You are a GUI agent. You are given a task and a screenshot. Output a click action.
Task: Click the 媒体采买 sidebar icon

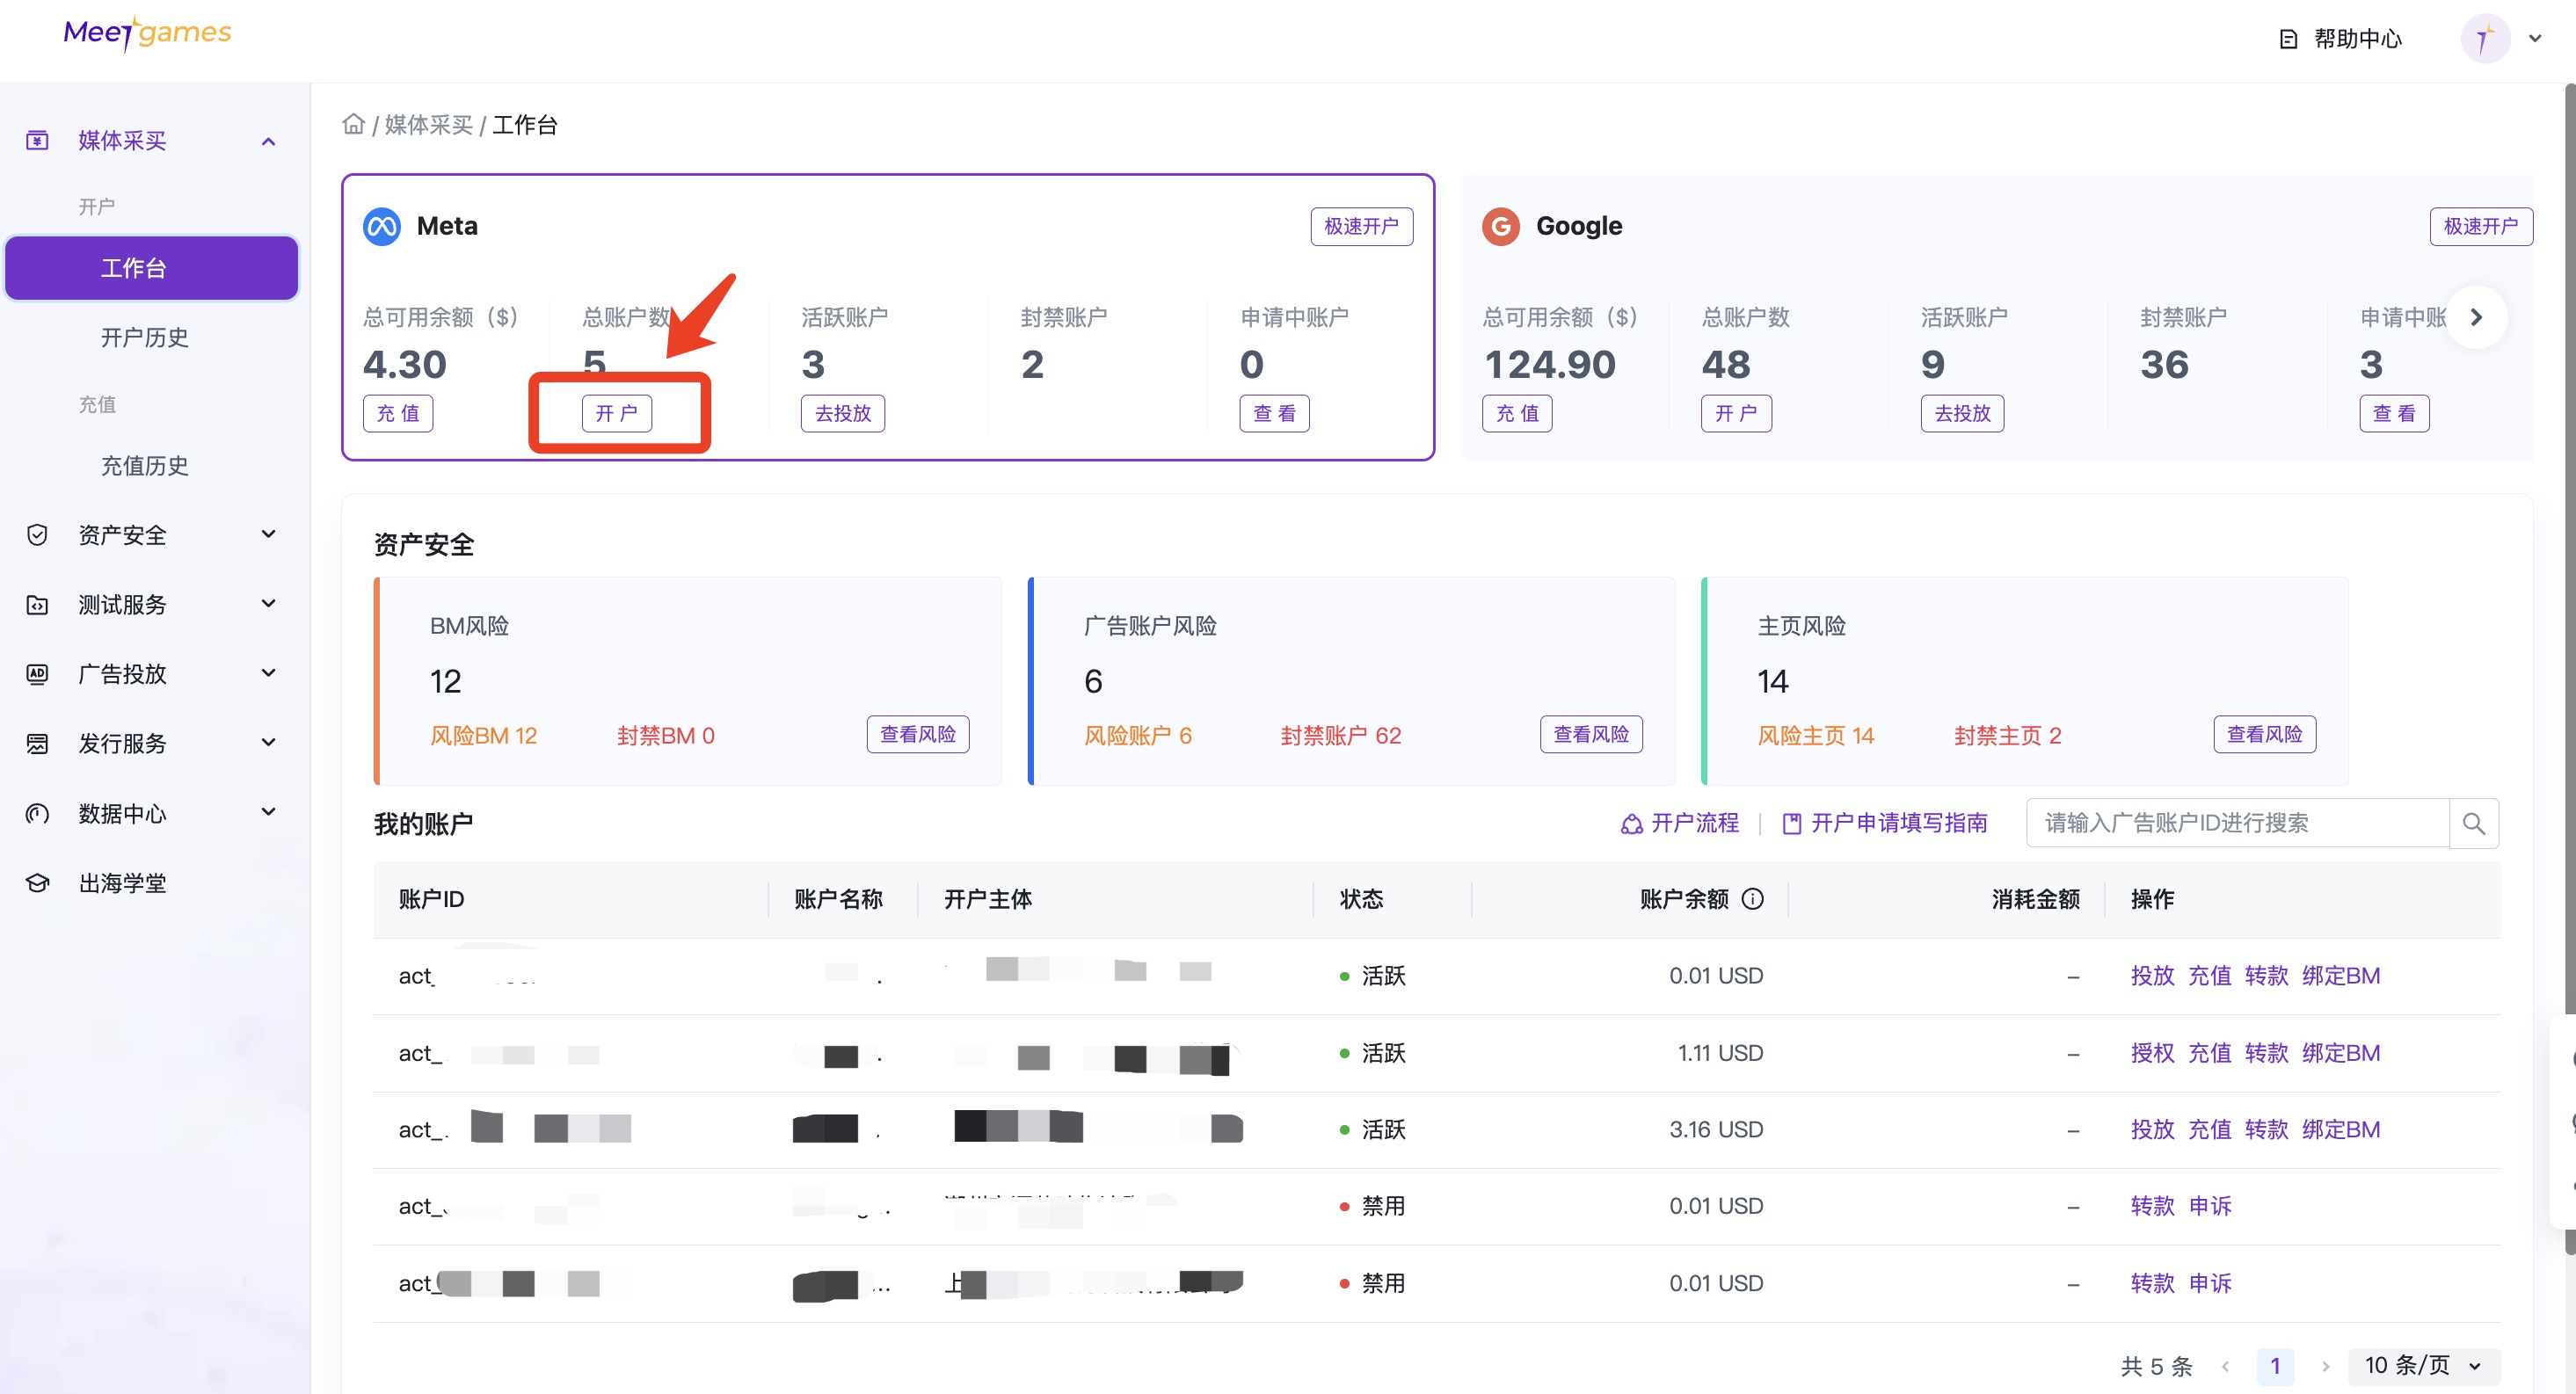(x=37, y=140)
